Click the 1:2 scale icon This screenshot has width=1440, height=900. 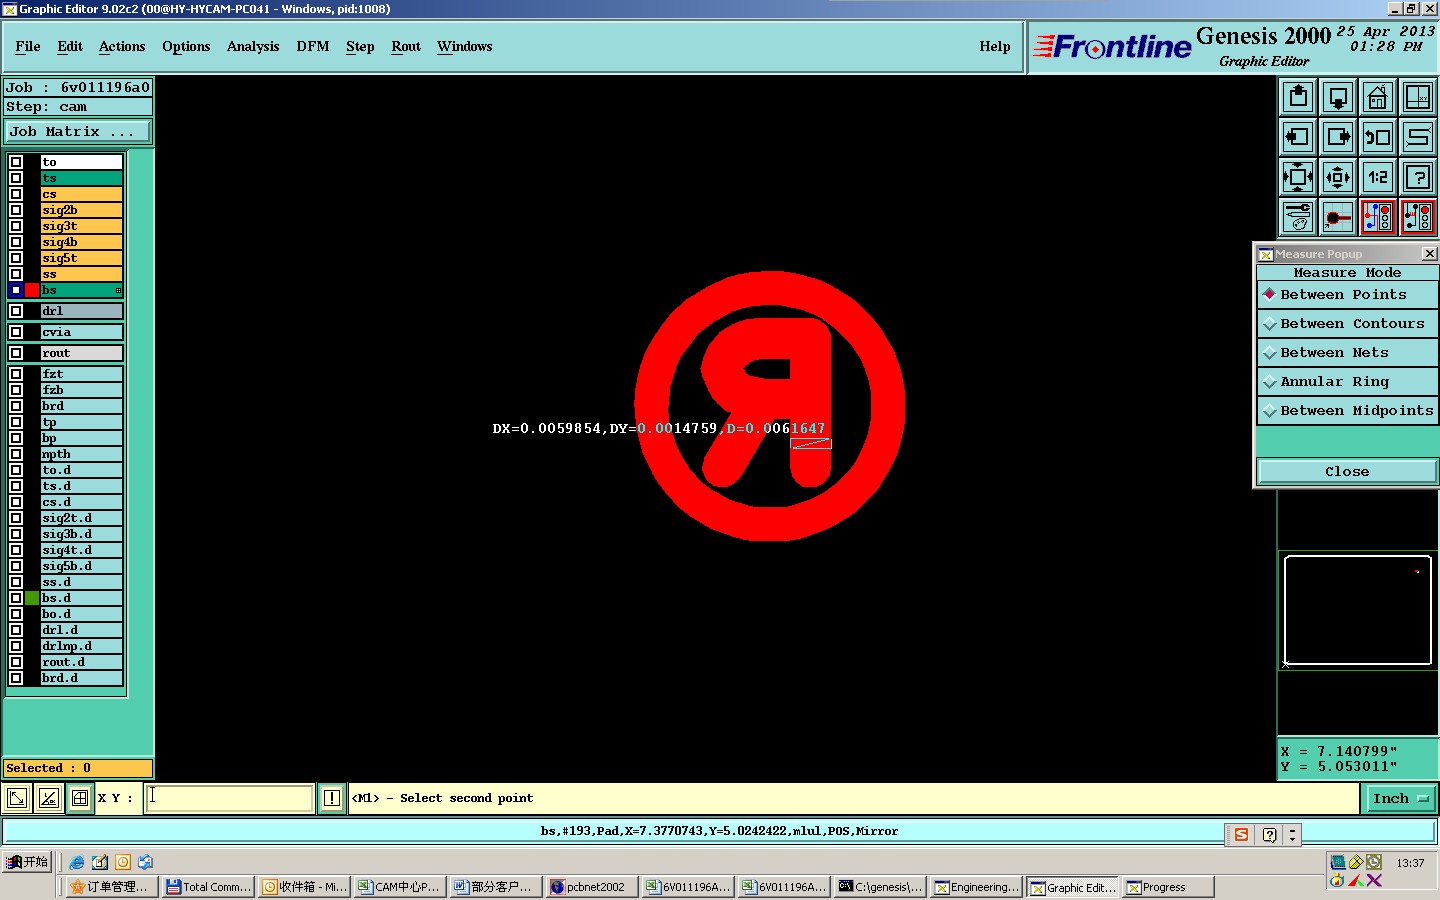tap(1378, 177)
